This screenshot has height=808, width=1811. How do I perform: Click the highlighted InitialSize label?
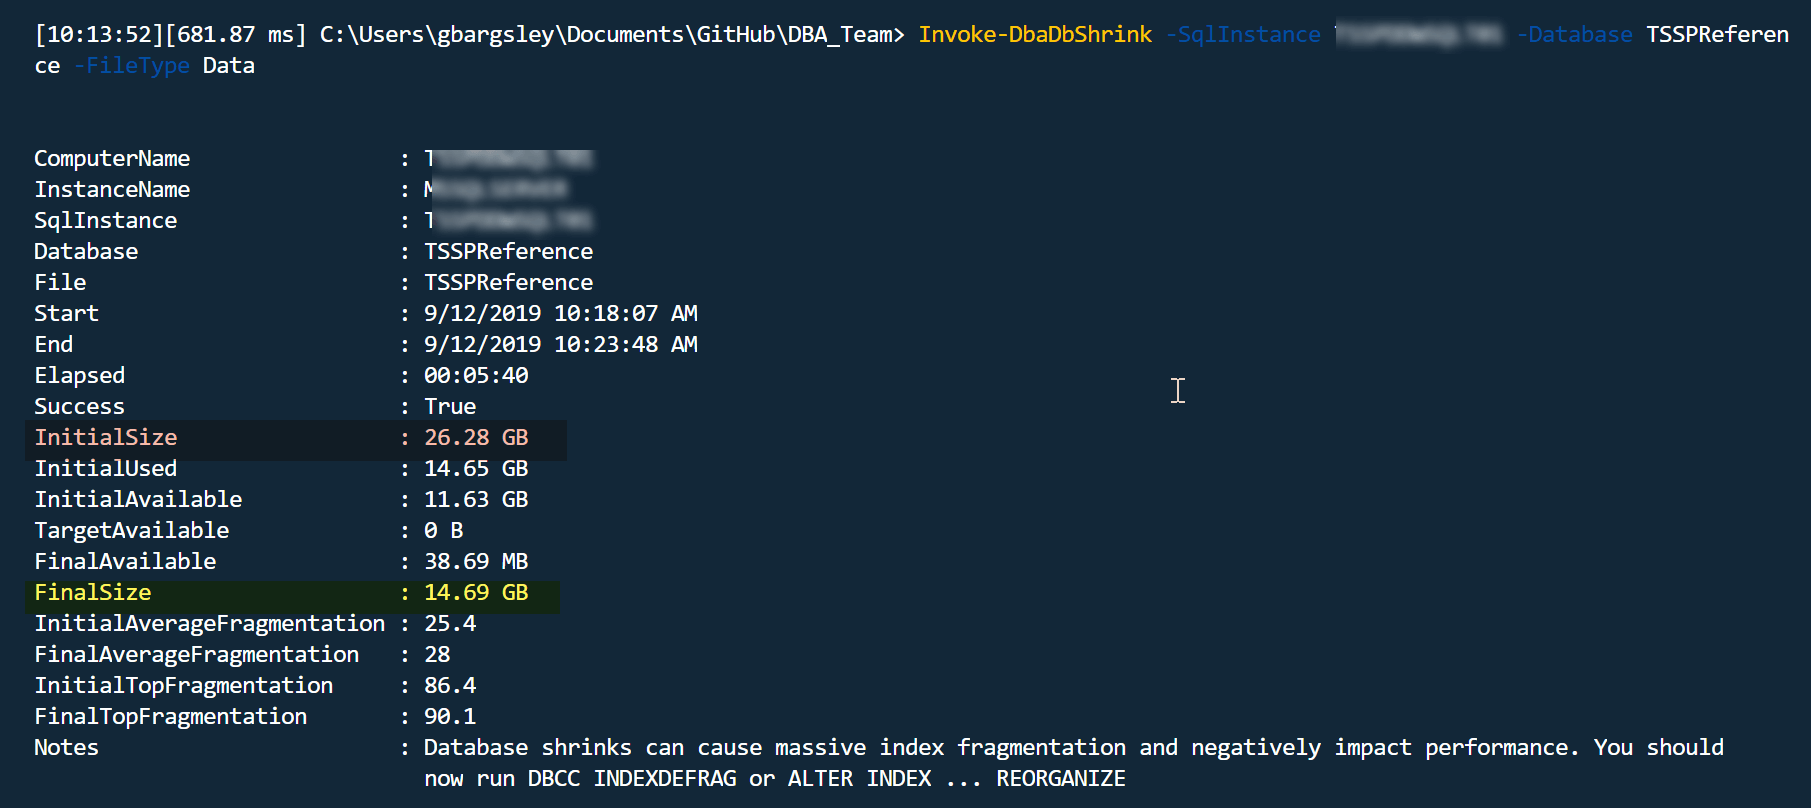click(x=106, y=437)
